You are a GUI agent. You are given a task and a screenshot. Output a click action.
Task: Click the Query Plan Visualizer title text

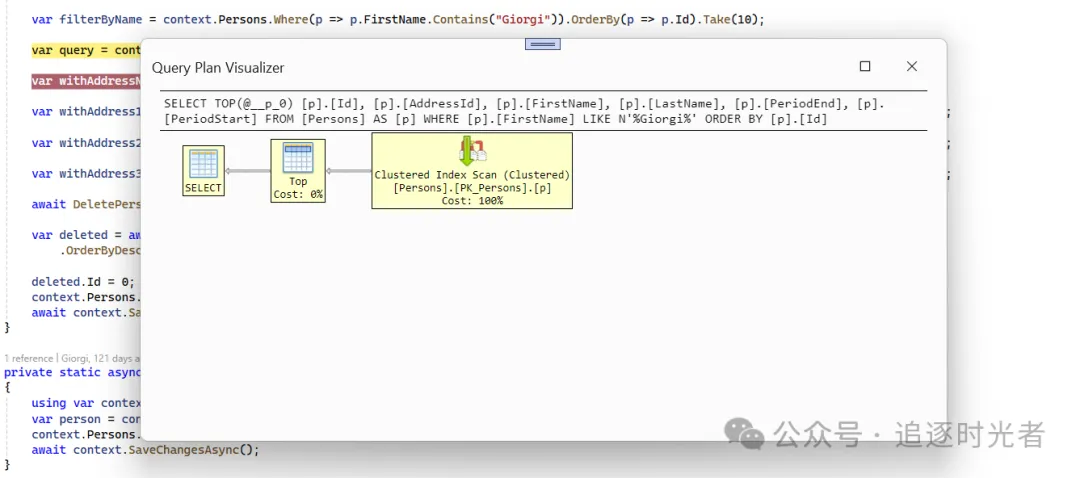(x=218, y=67)
